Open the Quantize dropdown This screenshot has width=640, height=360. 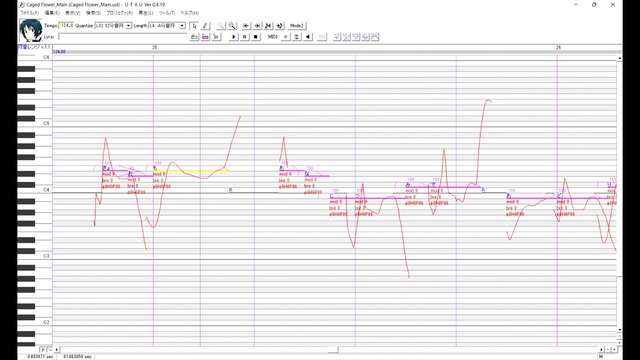tap(113, 26)
